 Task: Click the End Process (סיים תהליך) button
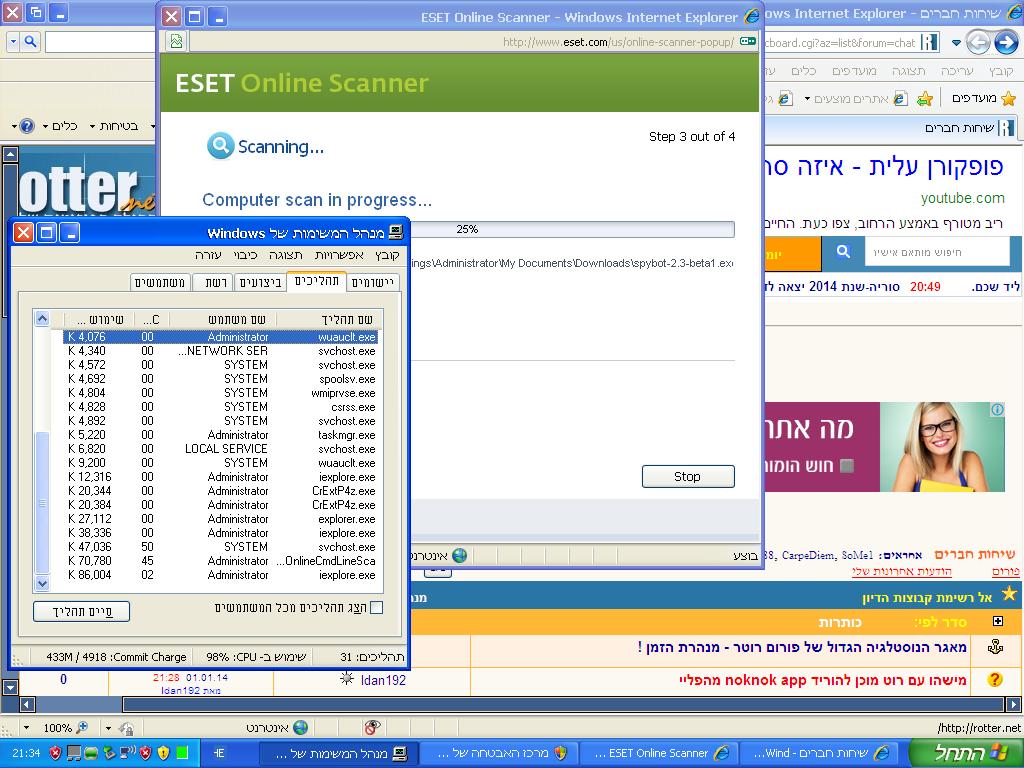[x=81, y=611]
